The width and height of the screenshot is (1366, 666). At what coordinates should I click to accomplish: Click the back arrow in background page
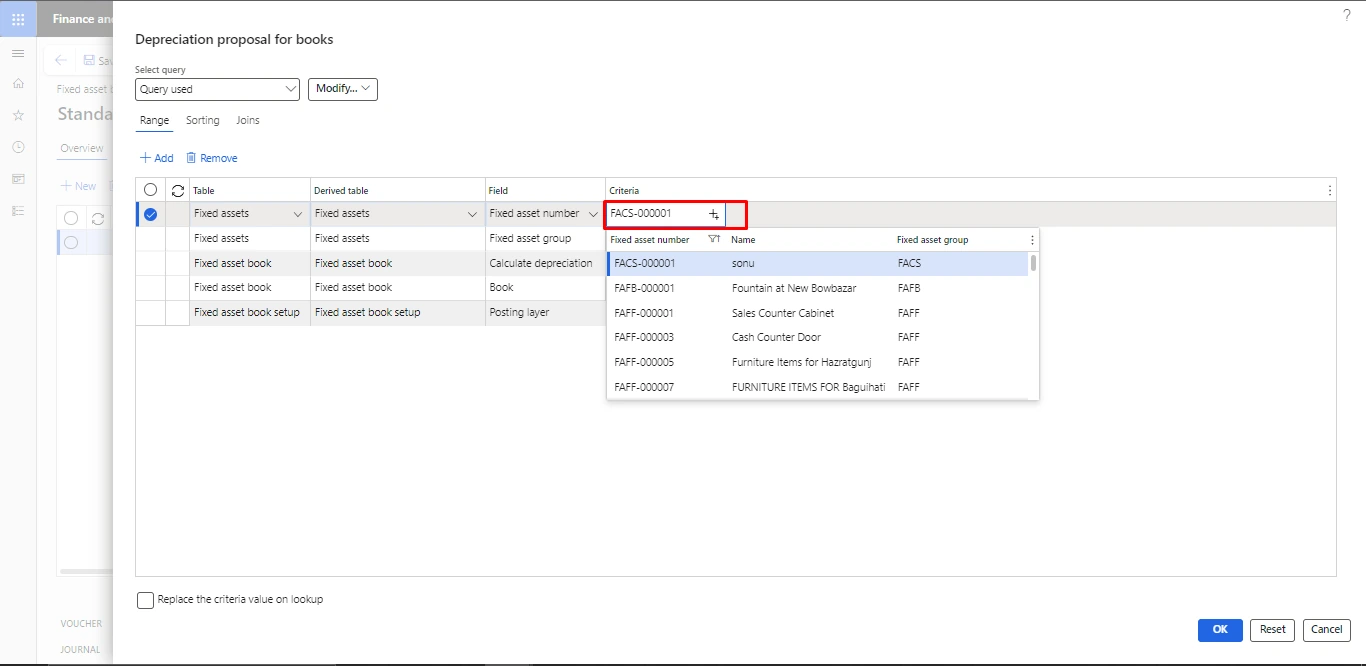pyautogui.click(x=61, y=60)
